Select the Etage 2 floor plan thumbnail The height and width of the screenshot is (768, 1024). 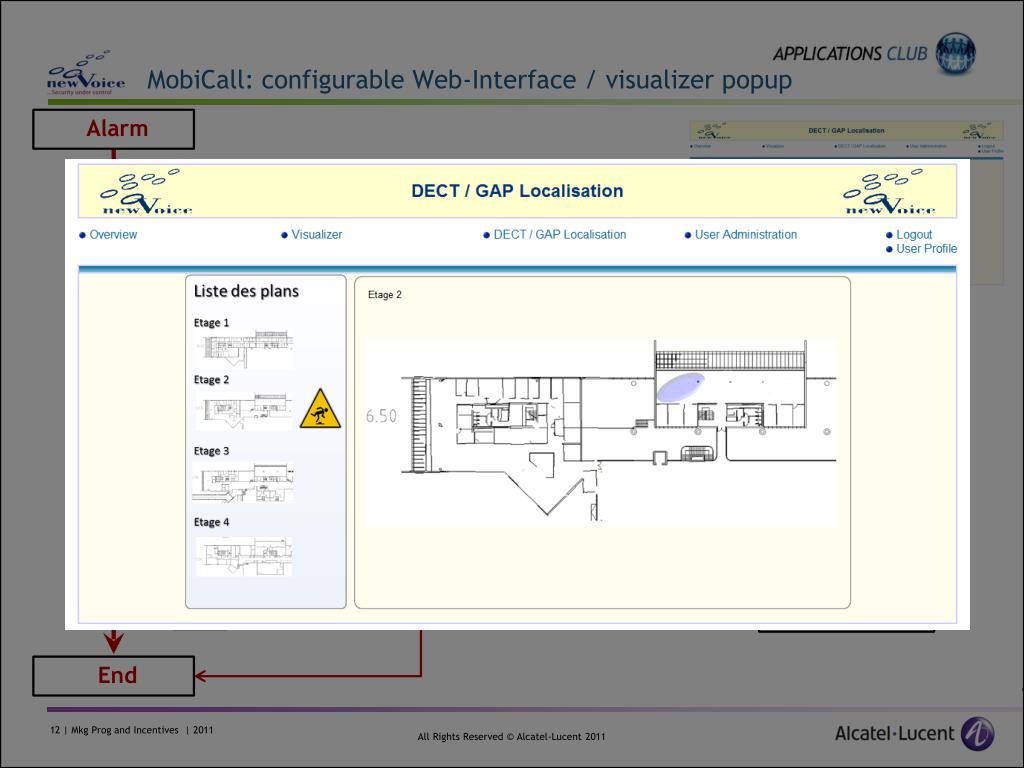tap(244, 409)
